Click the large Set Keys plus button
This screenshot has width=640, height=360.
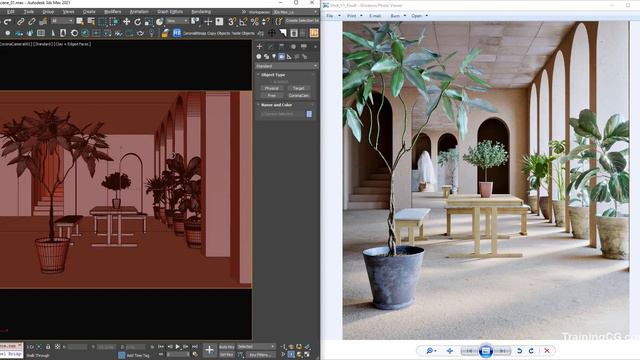coord(209,350)
